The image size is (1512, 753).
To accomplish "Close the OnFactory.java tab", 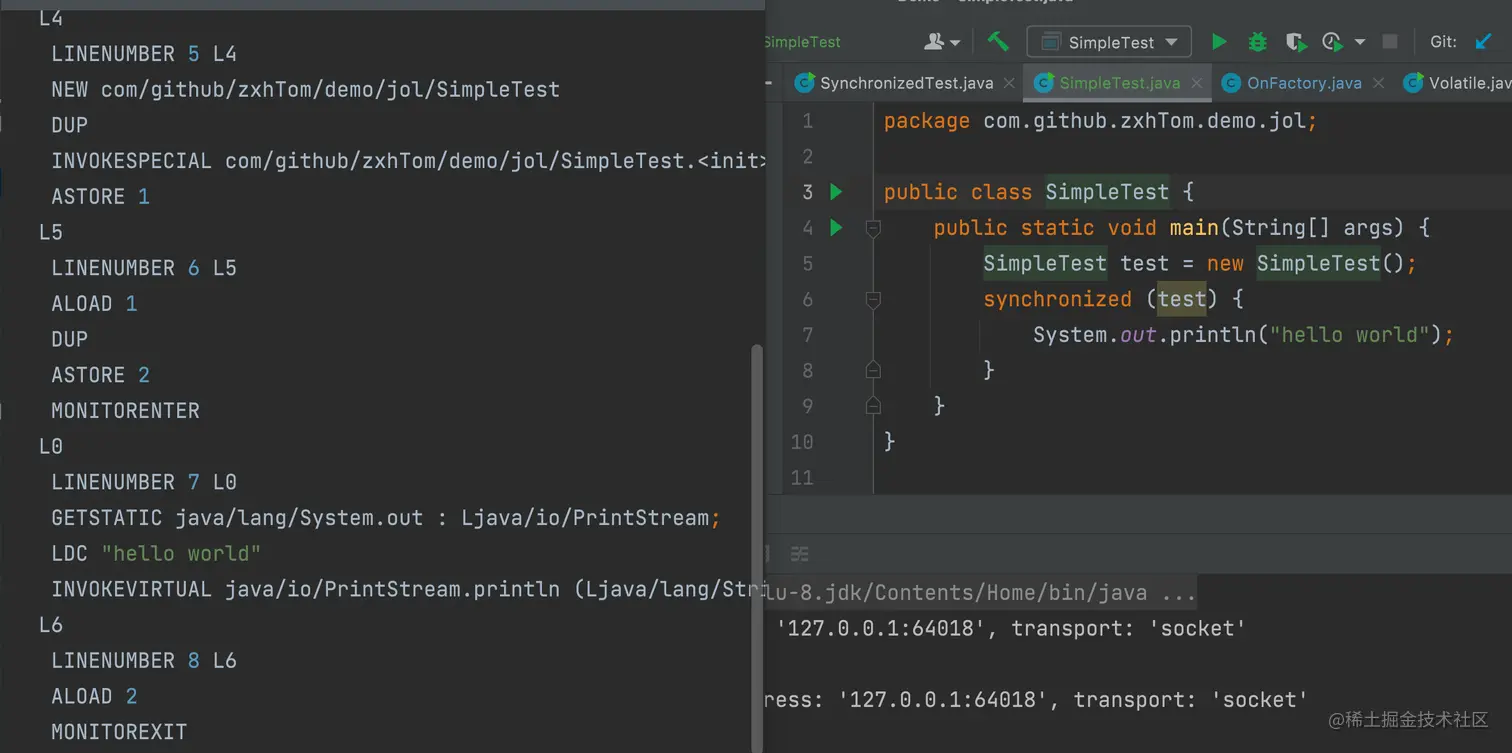I will (1377, 84).
